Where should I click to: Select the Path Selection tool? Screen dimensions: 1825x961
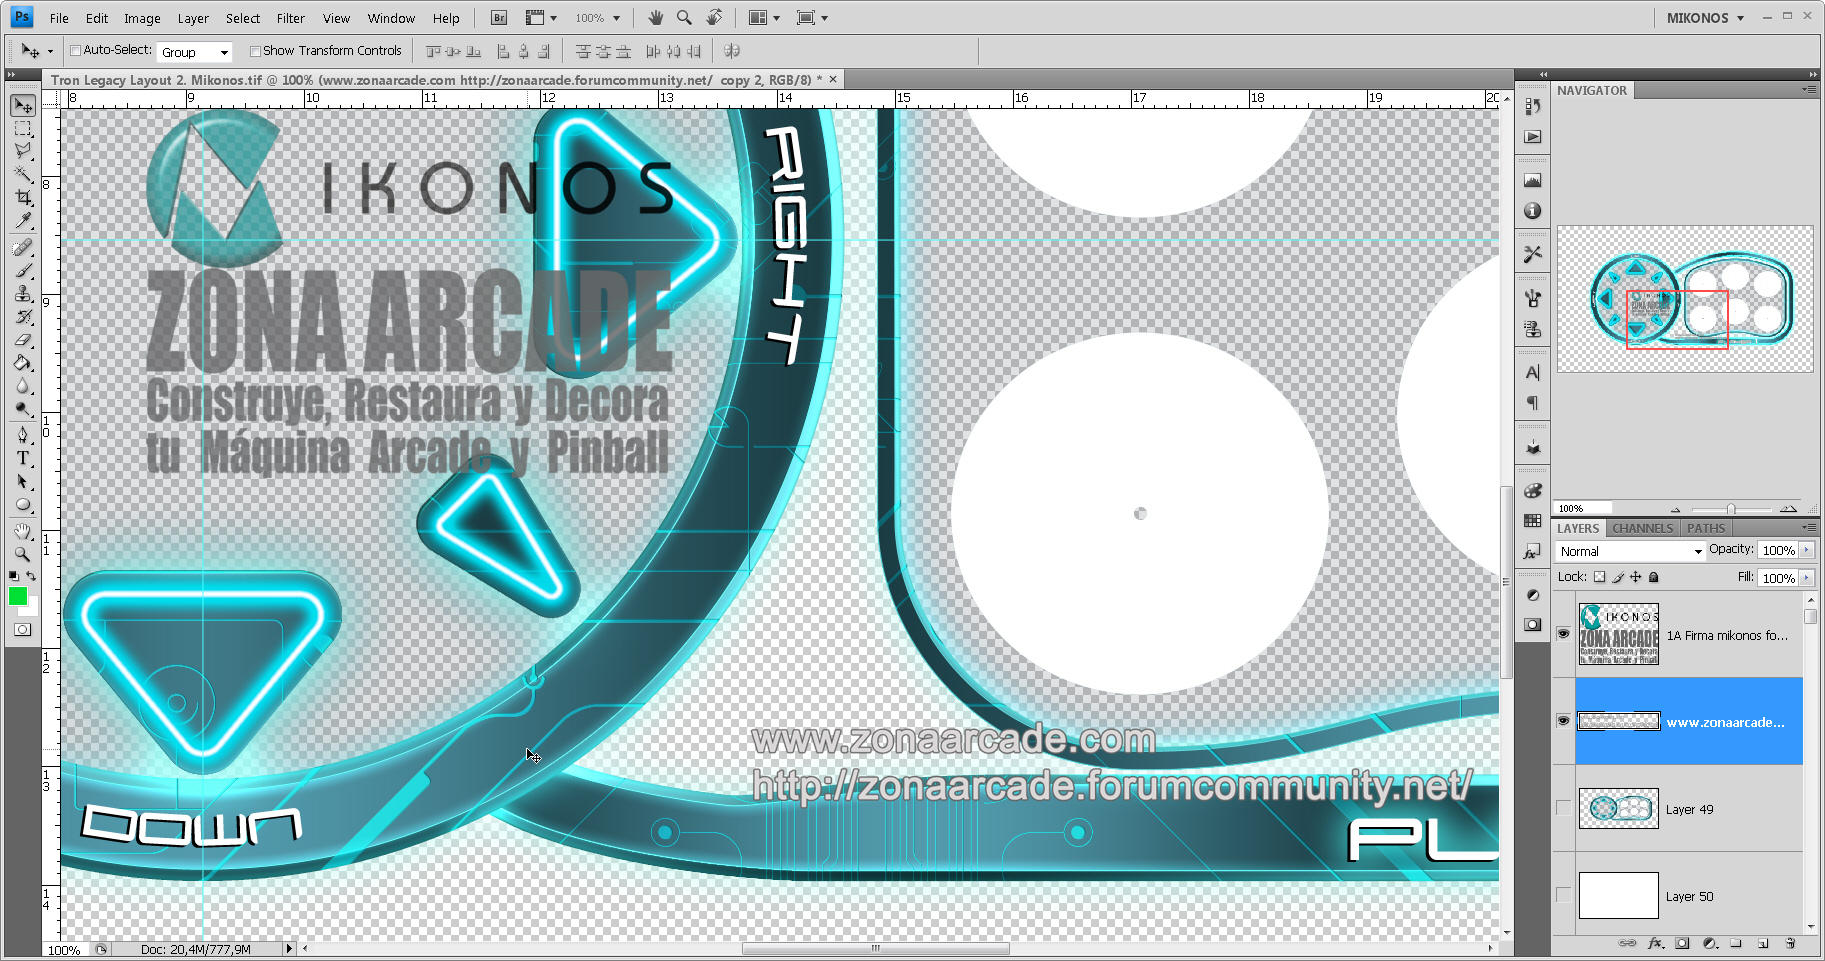coord(23,481)
